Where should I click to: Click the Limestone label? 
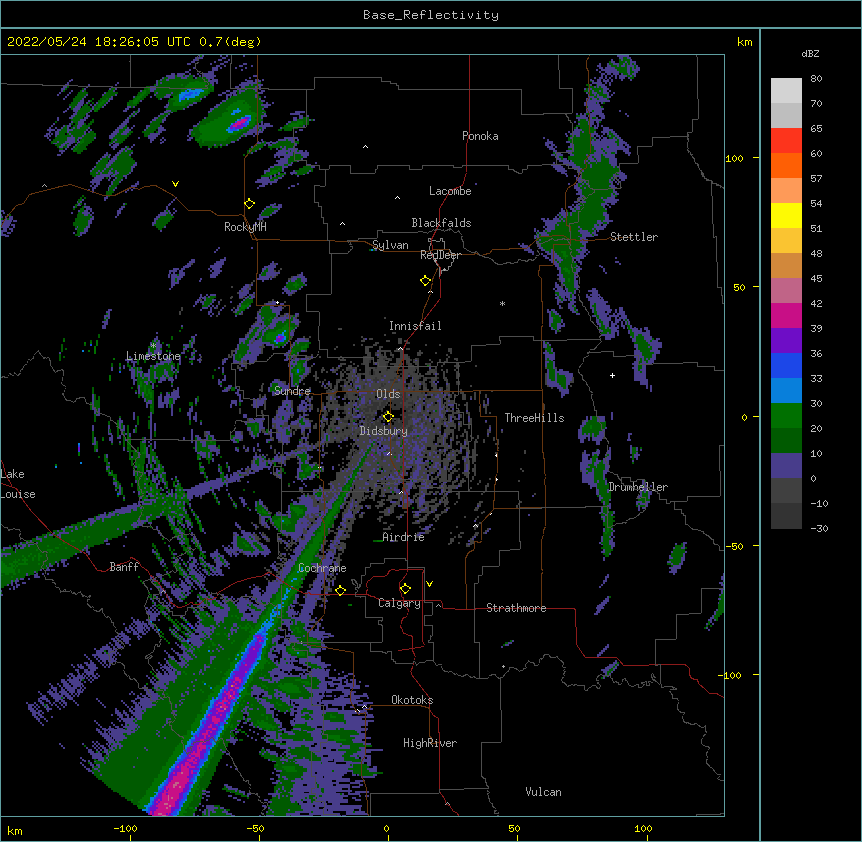[x=153, y=356]
